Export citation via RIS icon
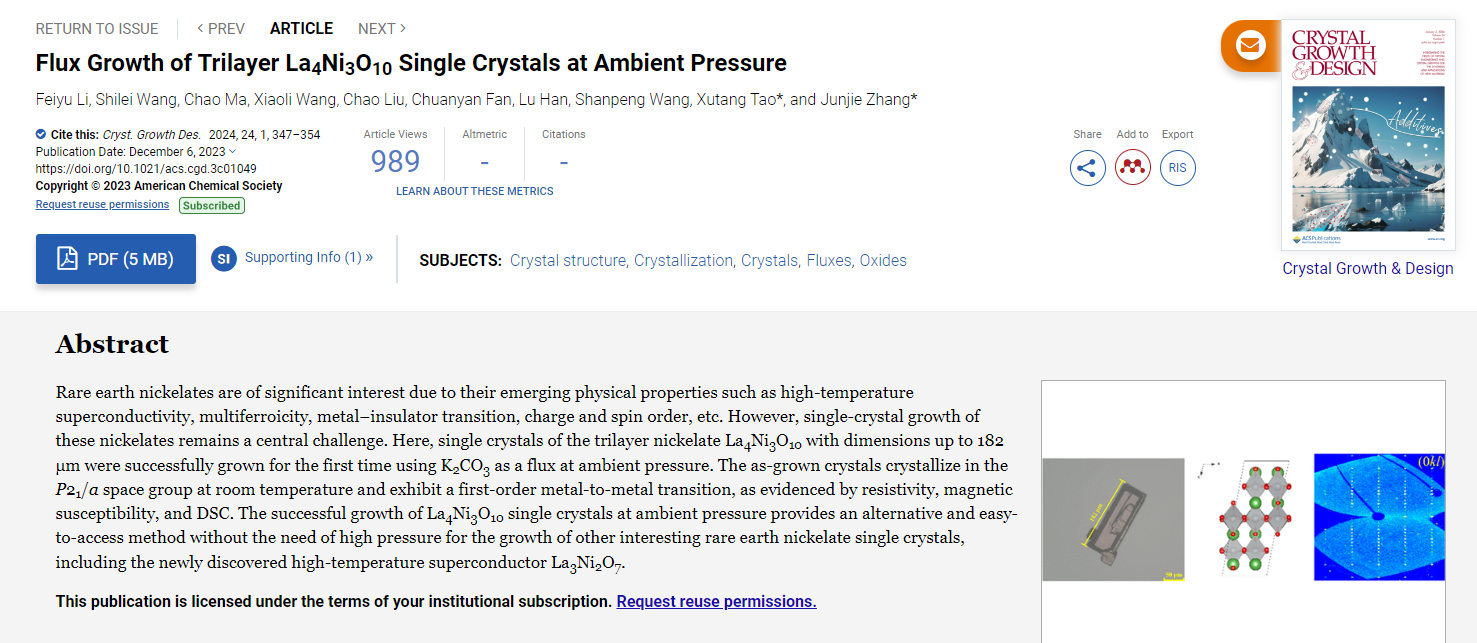 coord(1177,167)
